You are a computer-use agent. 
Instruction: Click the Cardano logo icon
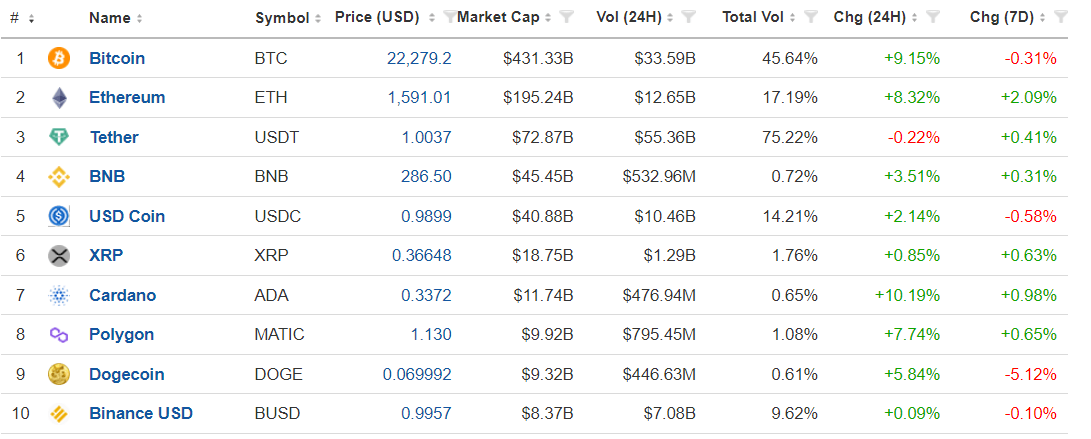(x=59, y=295)
